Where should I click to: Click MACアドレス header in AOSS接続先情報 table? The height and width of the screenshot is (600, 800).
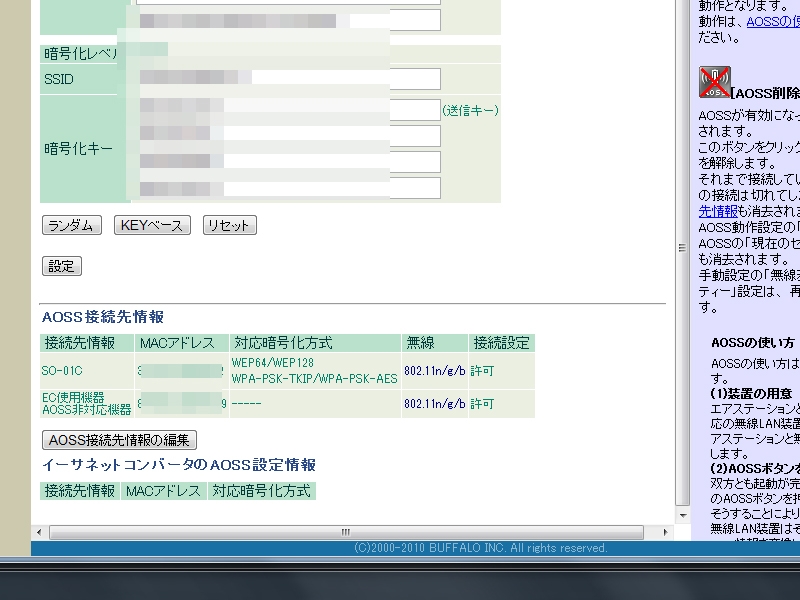click(x=182, y=343)
